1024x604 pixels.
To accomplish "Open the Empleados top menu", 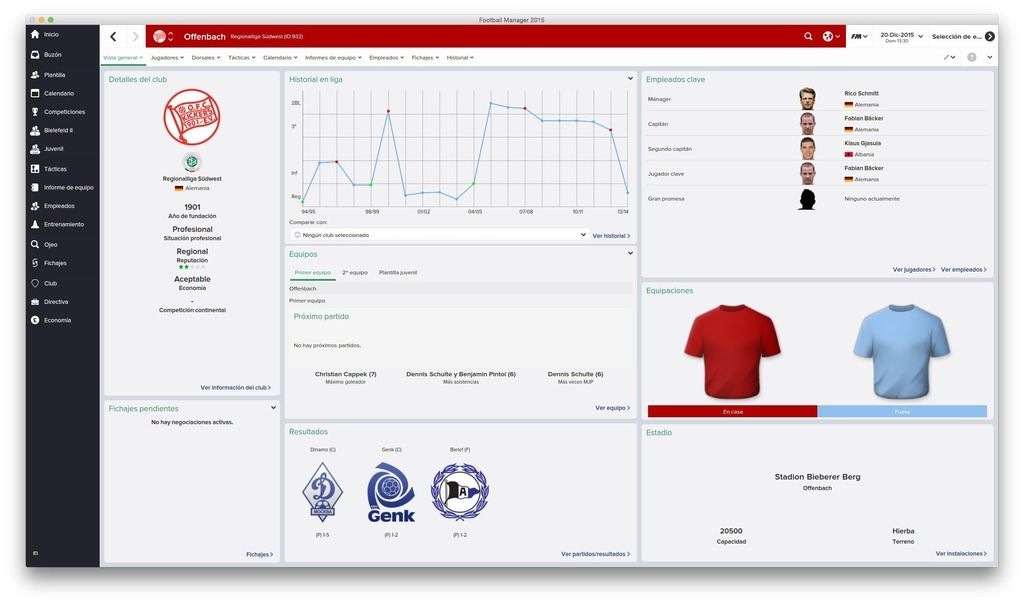I will point(386,57).
